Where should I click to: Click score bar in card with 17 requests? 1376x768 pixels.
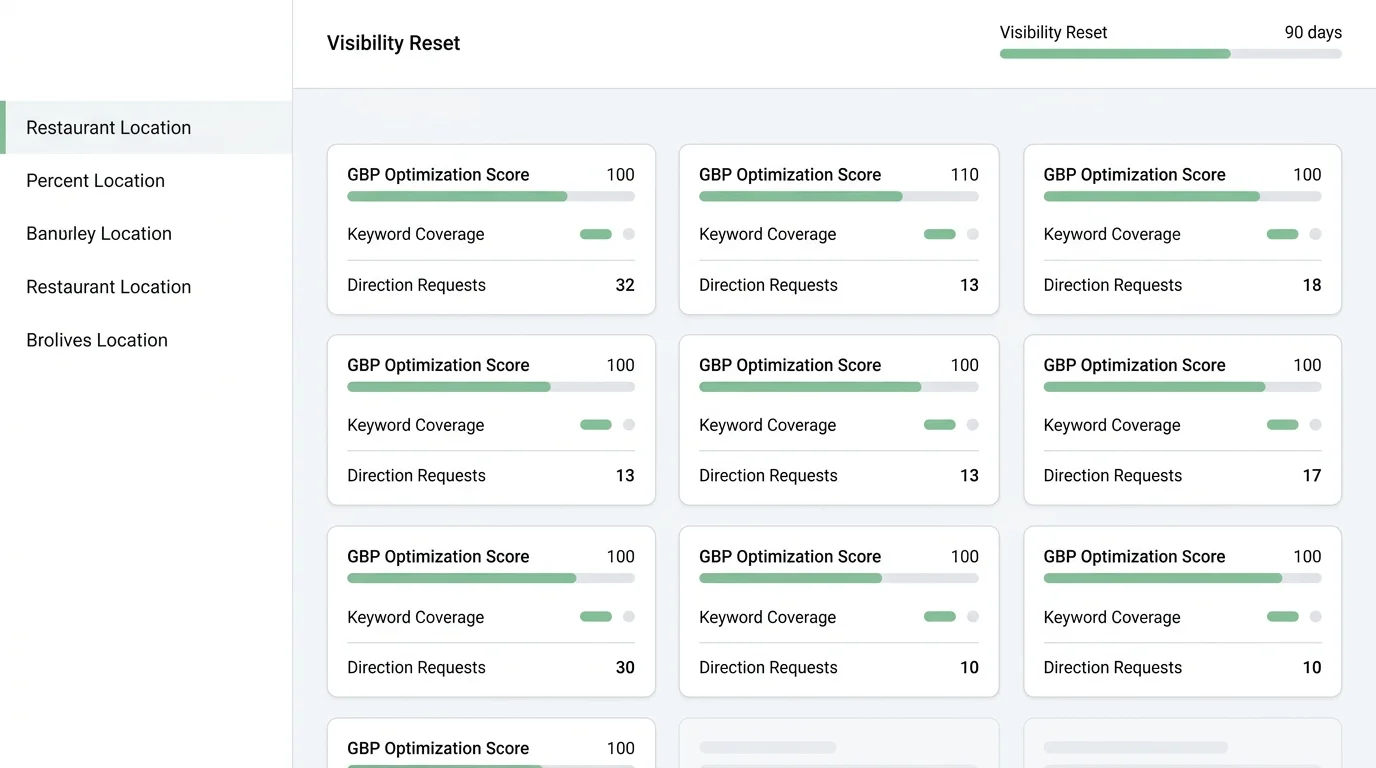(1183, 387)
